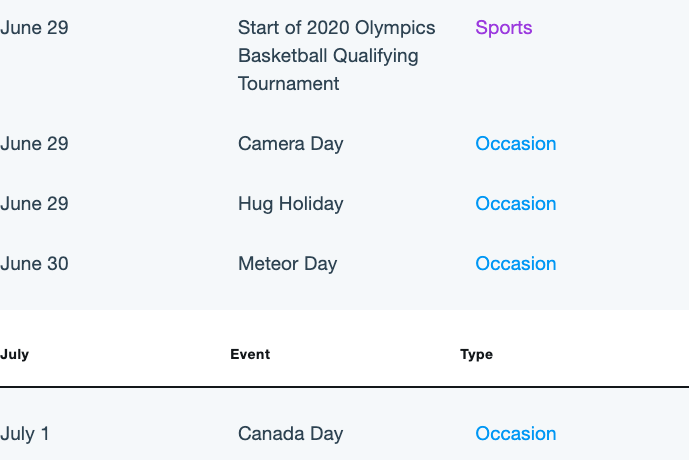Click the July column header

[x=15, y=354]
